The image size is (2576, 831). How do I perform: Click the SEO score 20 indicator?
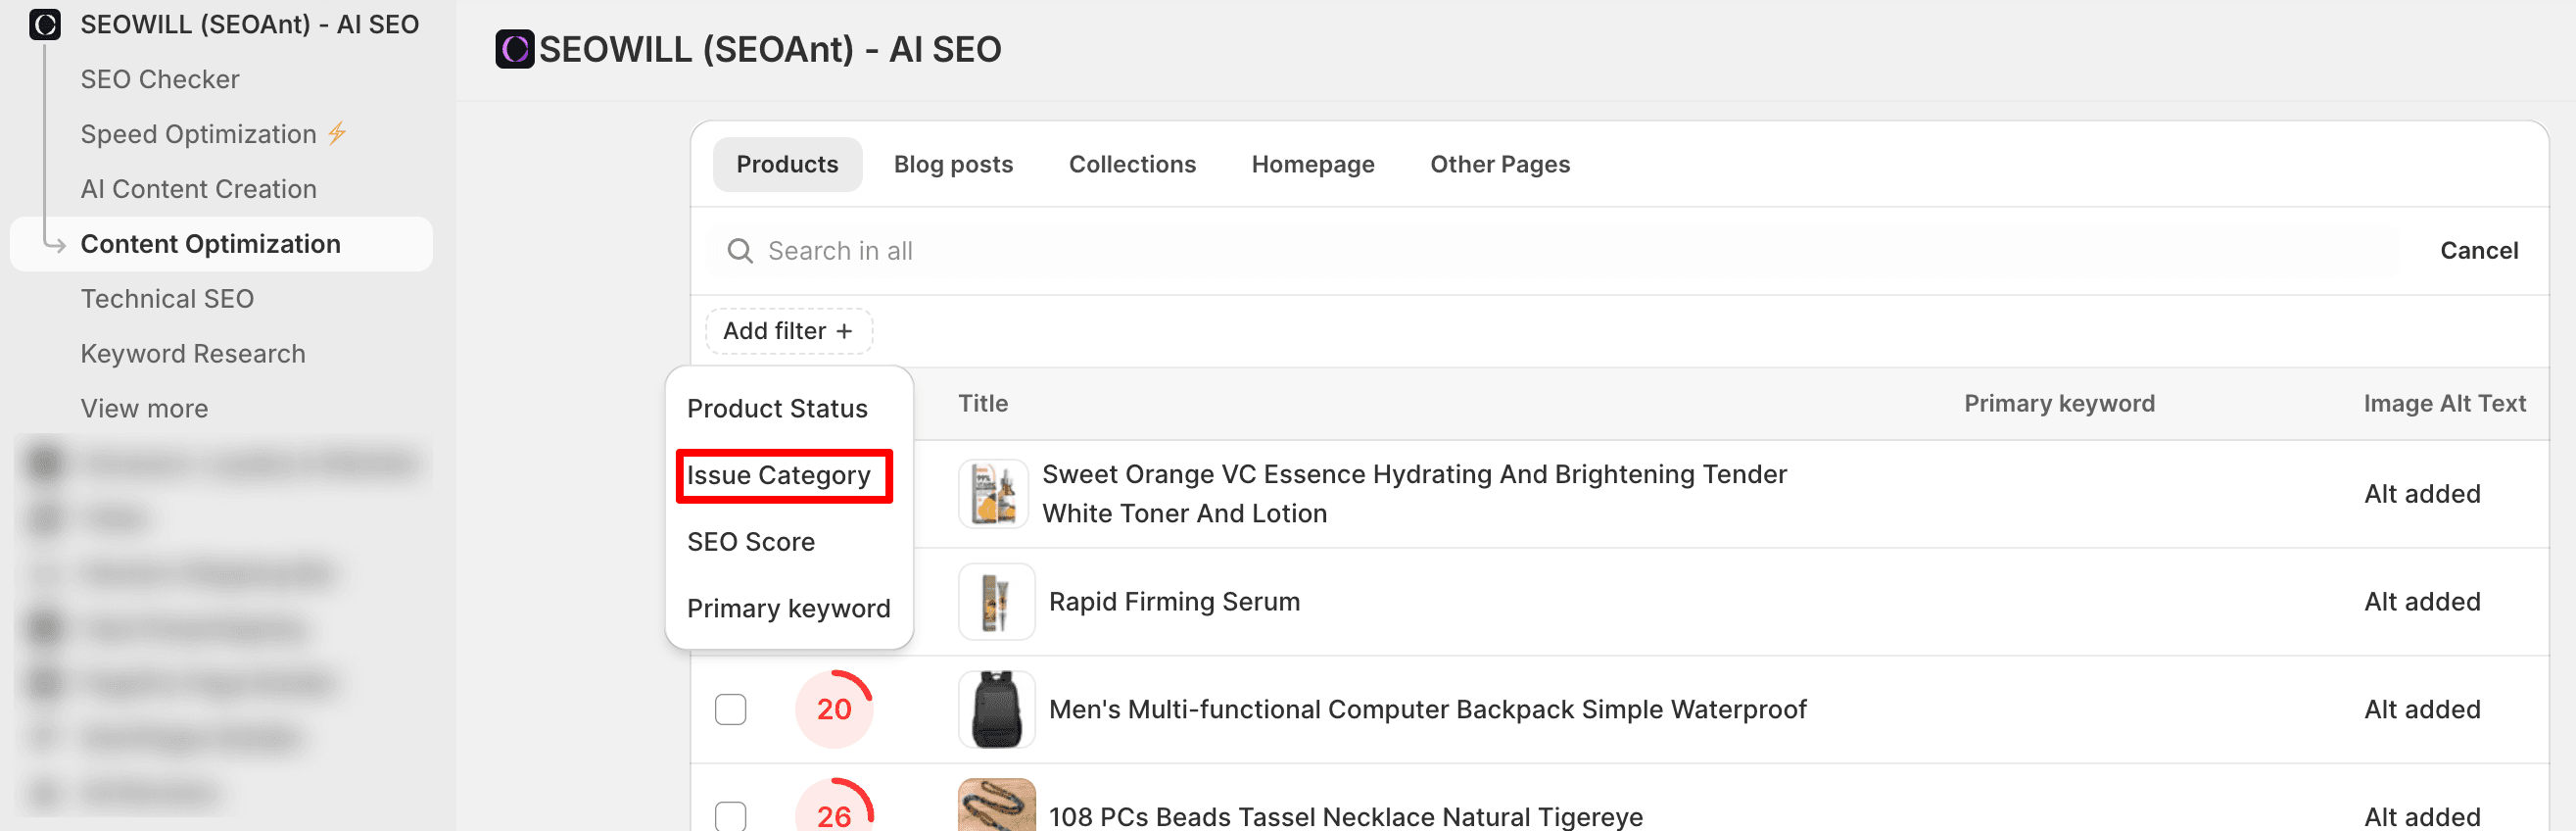(x=833, y=709)
